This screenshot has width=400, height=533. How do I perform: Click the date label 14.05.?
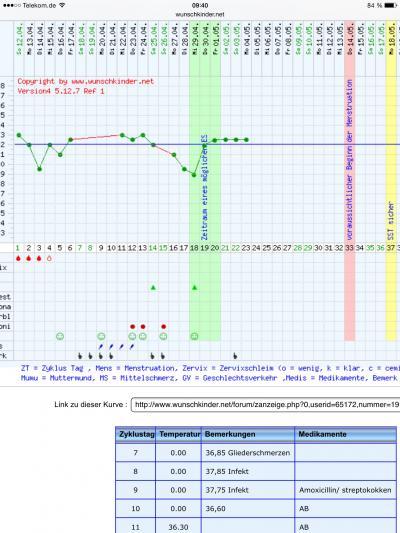click(350, 39)
